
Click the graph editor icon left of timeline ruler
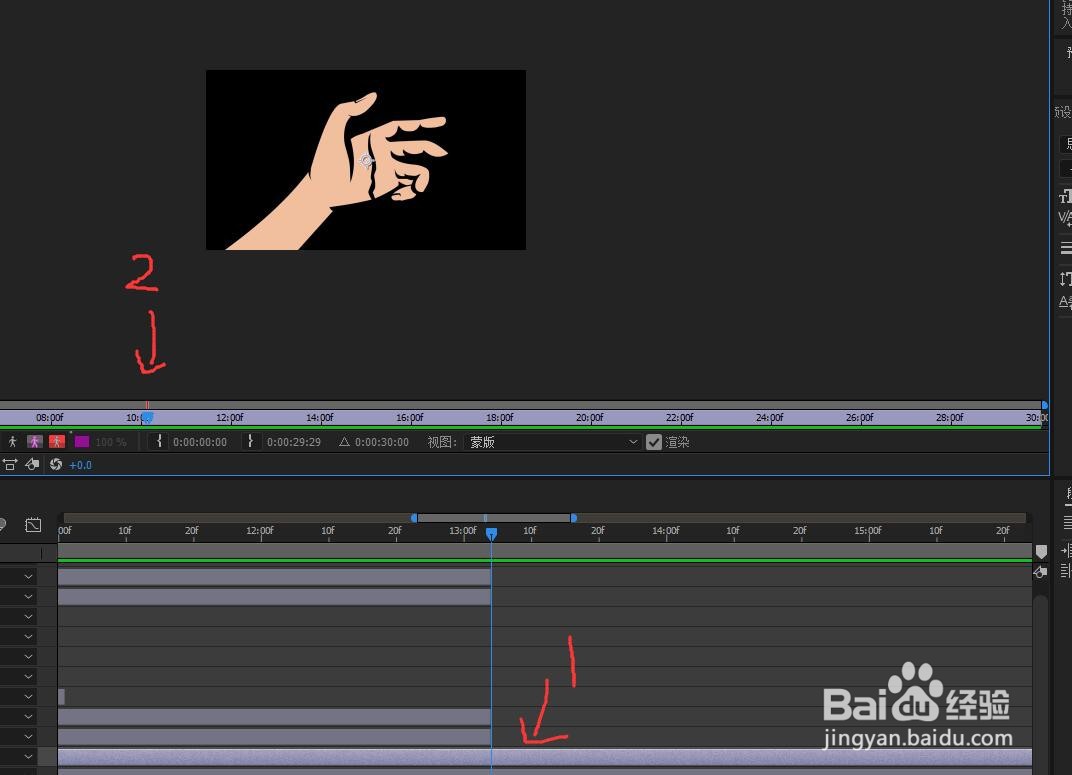pyautogui.click(x=33, y=525)
